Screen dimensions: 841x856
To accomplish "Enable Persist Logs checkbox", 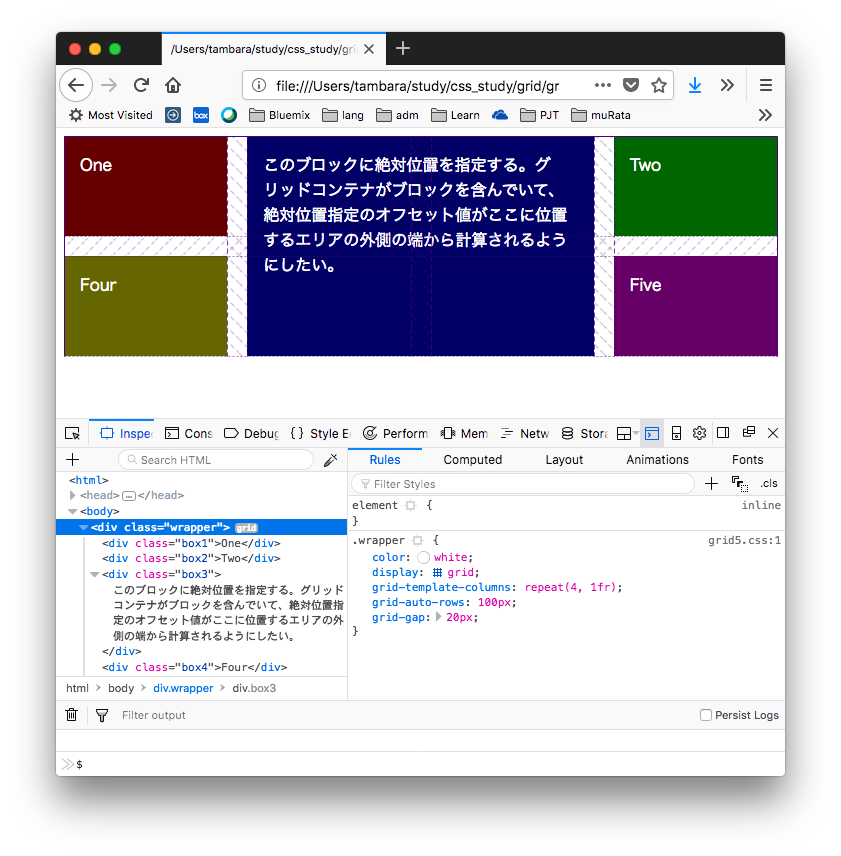I will [706, 715].
